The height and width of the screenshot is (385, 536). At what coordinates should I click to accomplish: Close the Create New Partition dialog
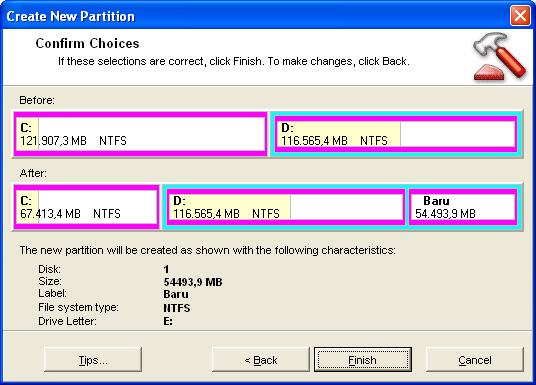(520, 15)
